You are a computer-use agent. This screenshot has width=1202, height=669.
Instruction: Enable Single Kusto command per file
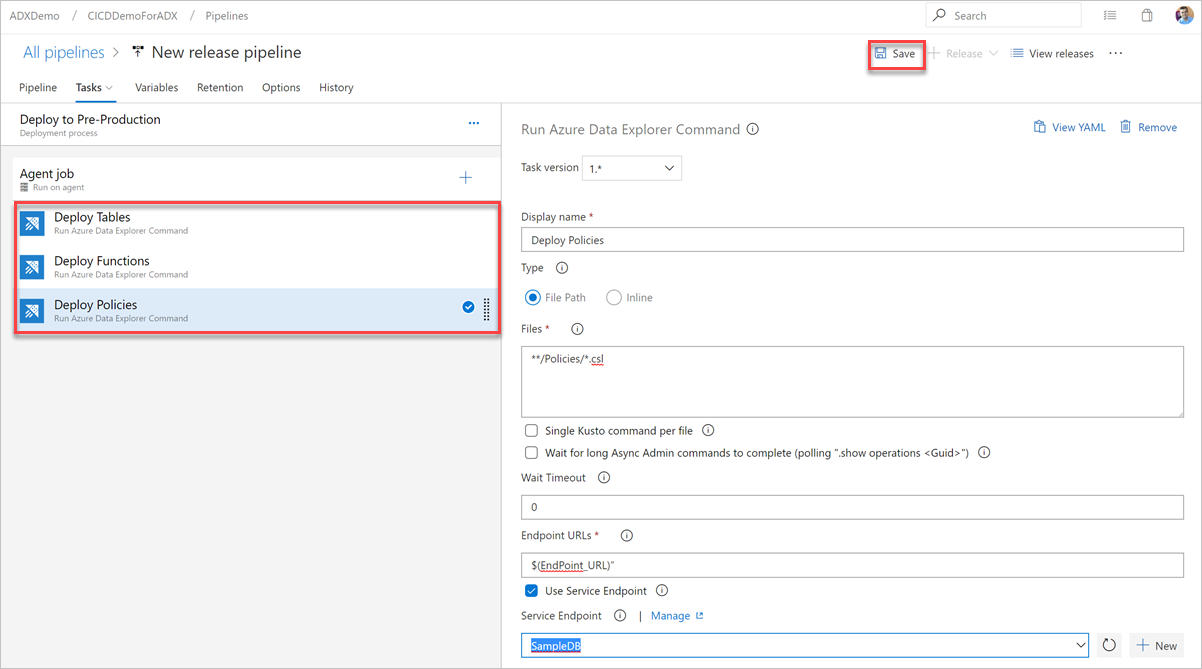point(531,430)
